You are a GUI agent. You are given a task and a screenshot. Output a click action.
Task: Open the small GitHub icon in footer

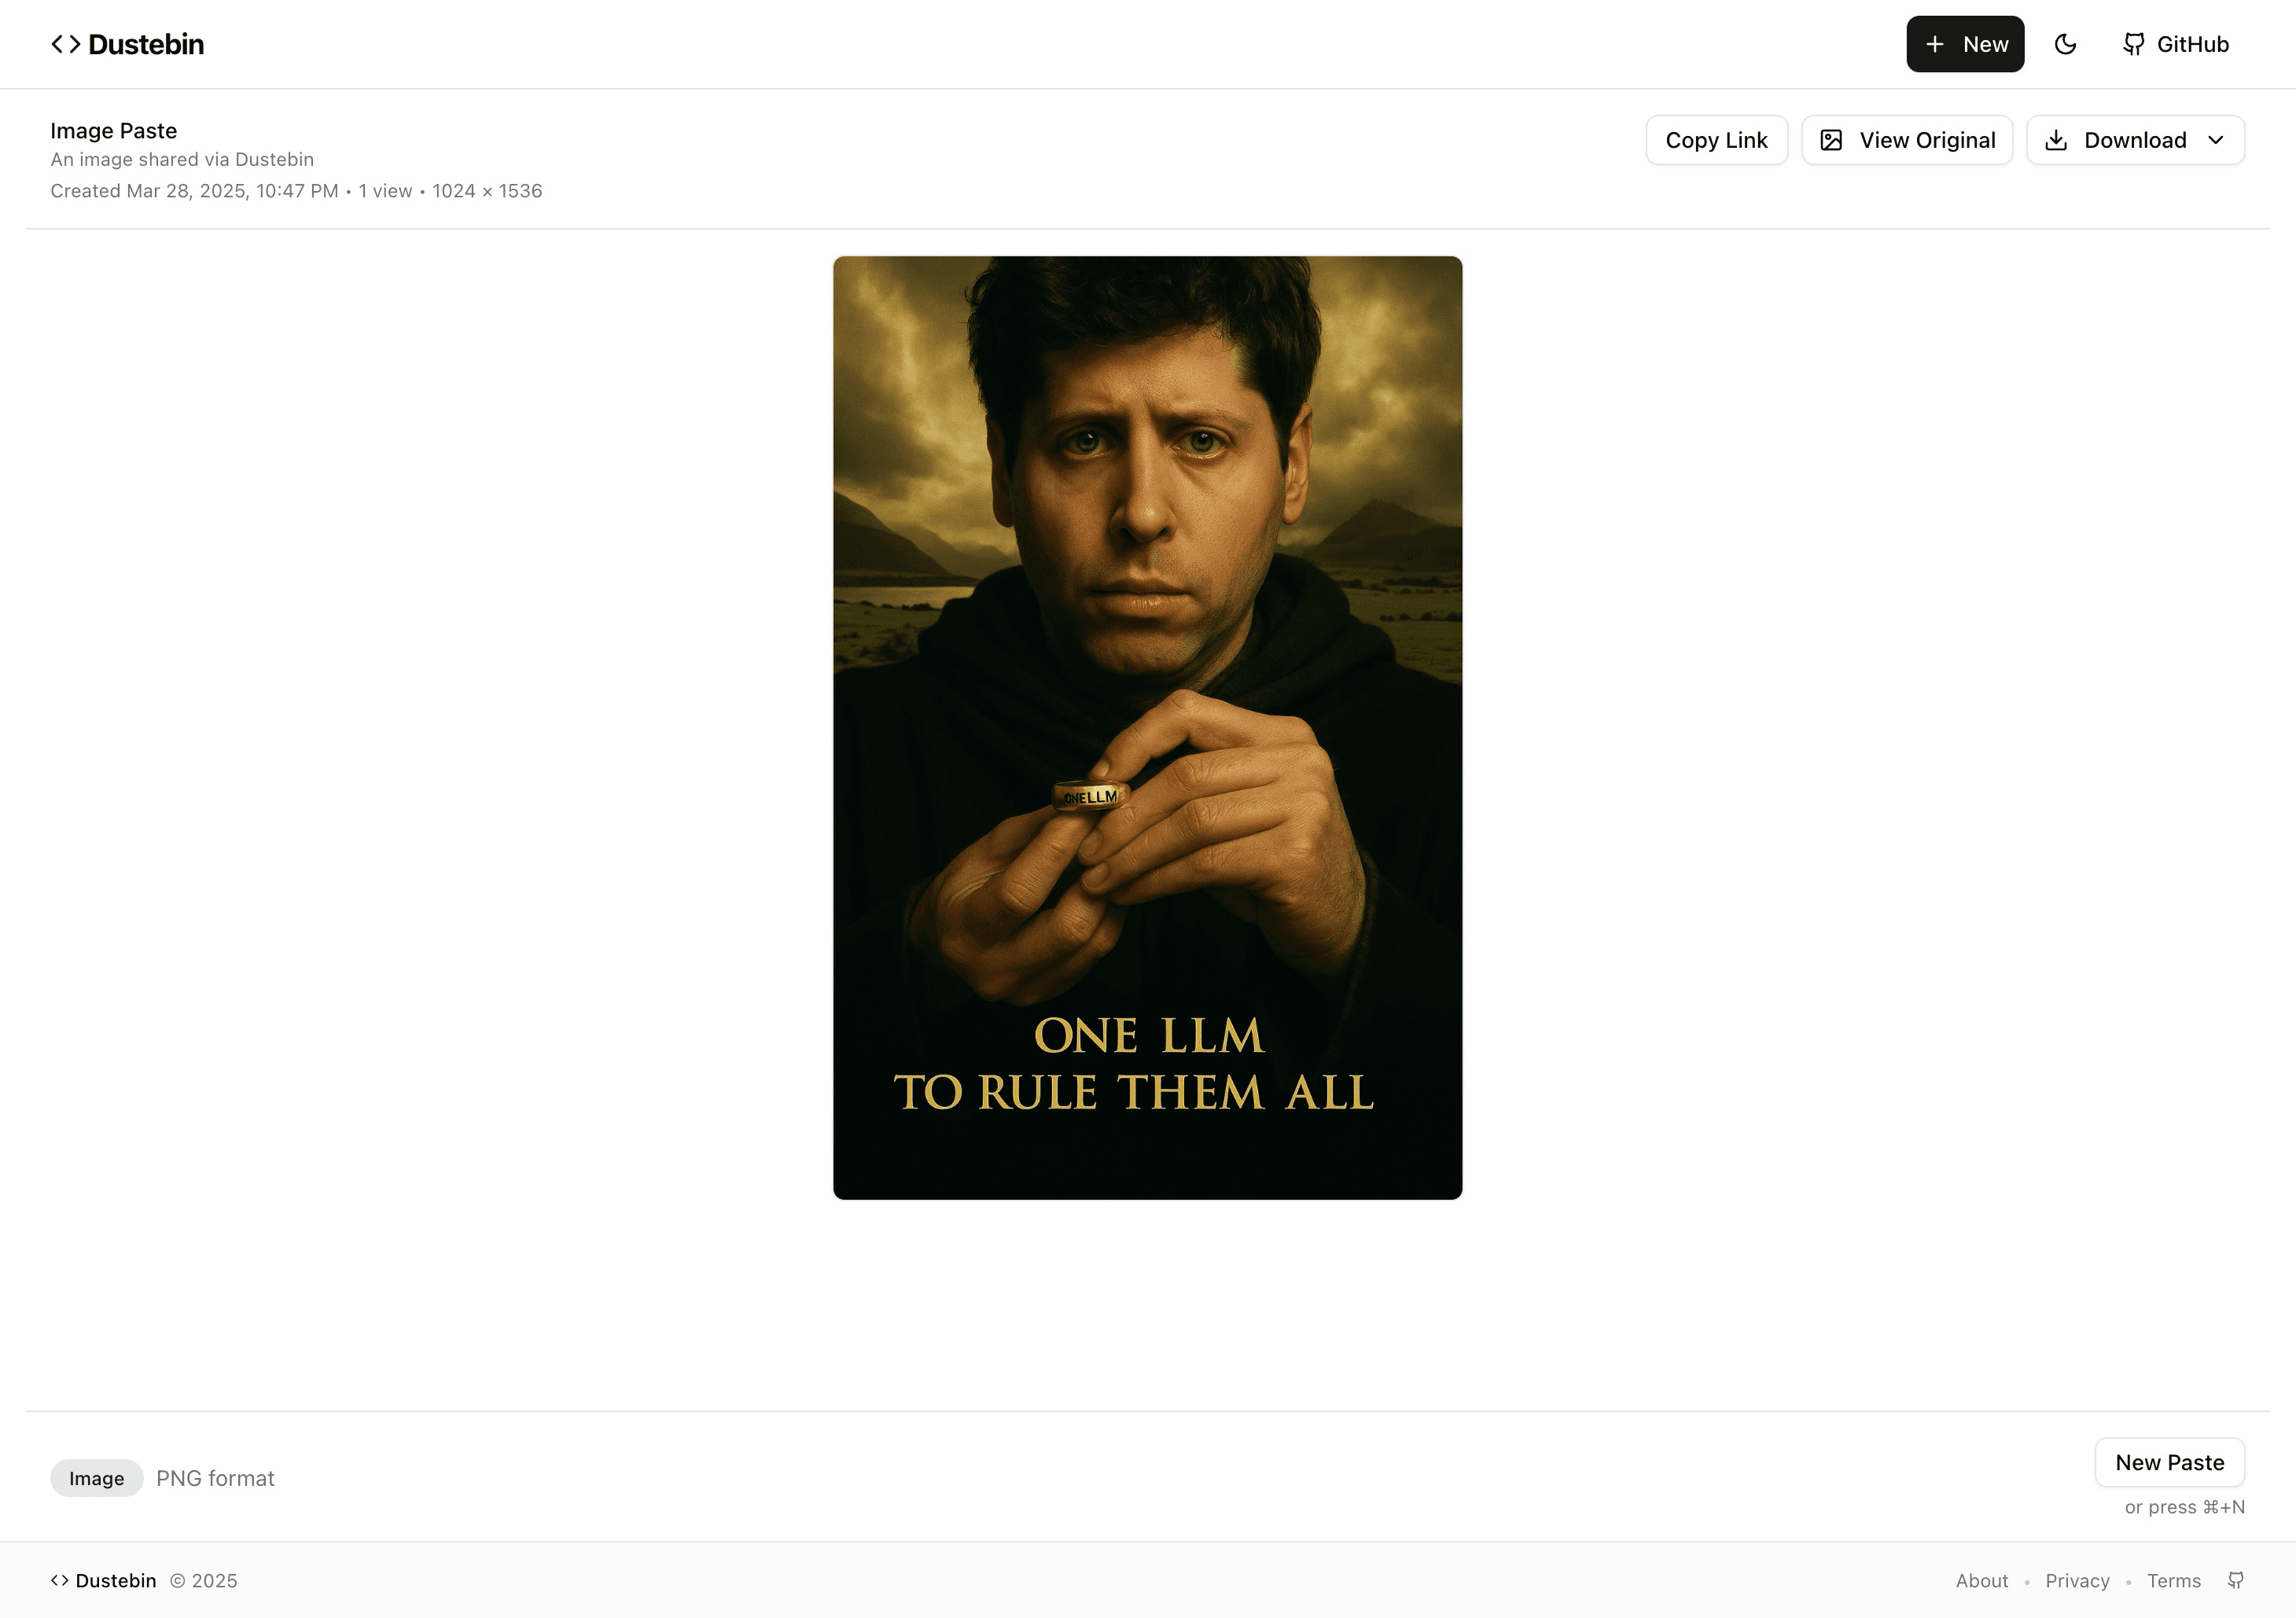click(x=2236, y=1580)
